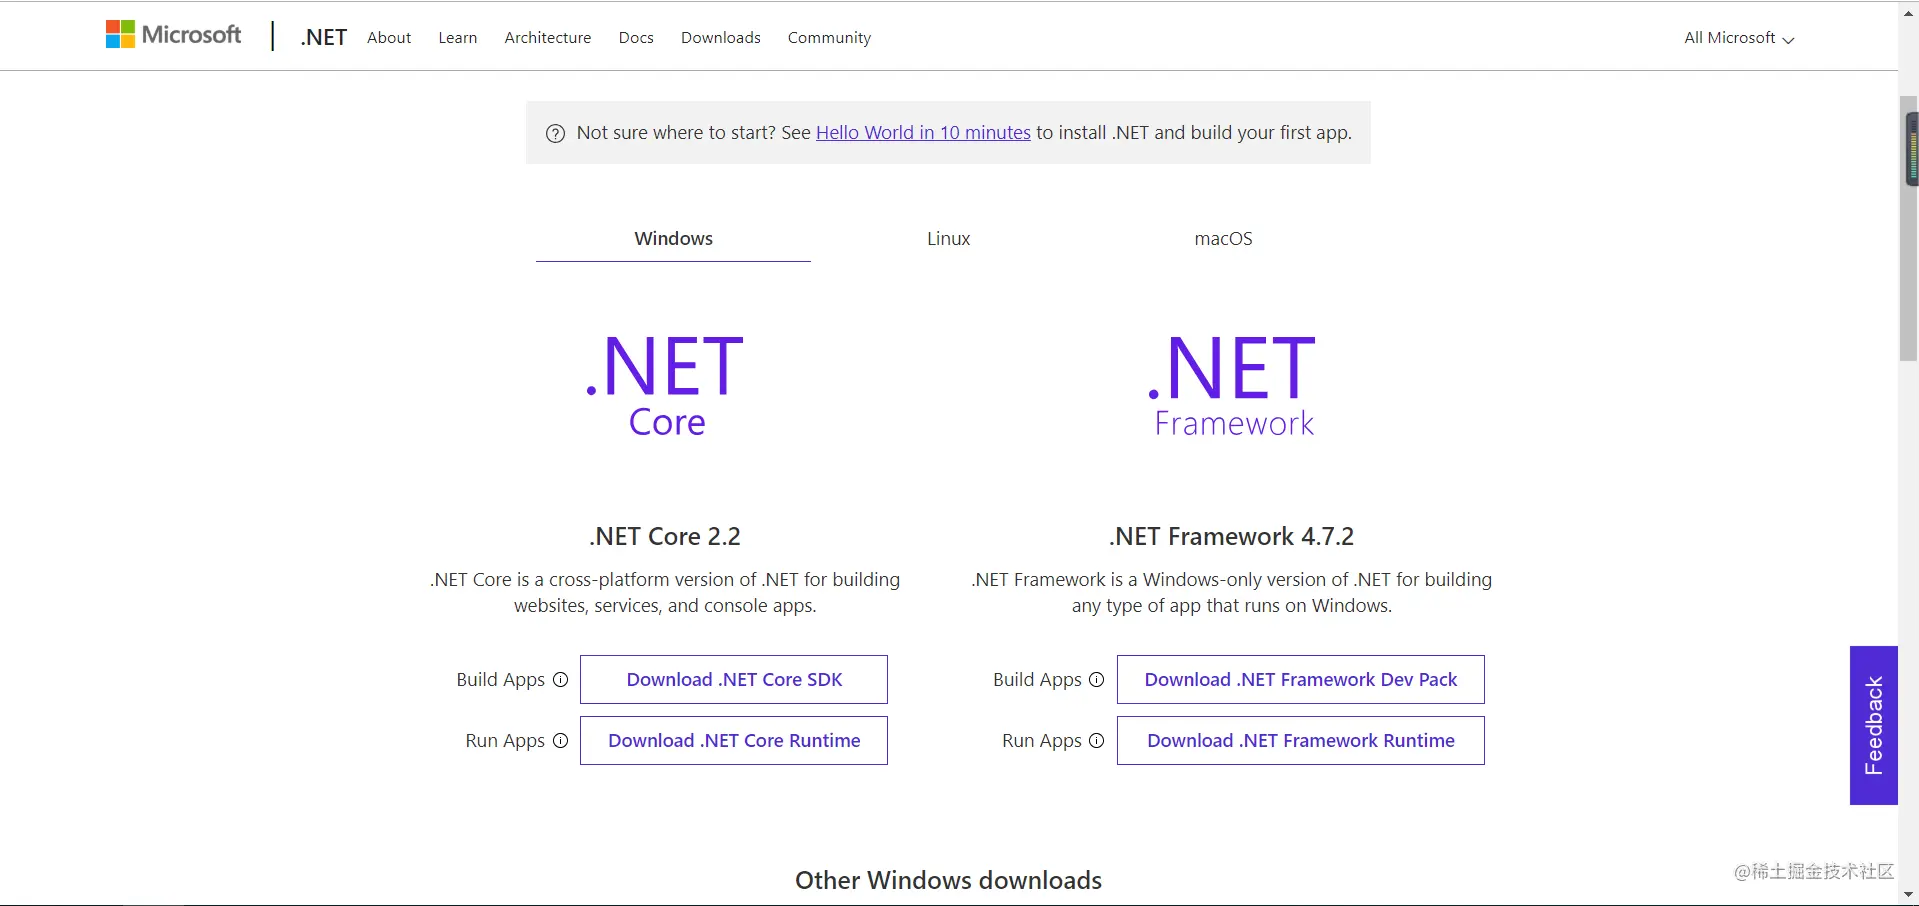
Task: Click the .NET Core 2.2 heading
Action: point(665,537)
